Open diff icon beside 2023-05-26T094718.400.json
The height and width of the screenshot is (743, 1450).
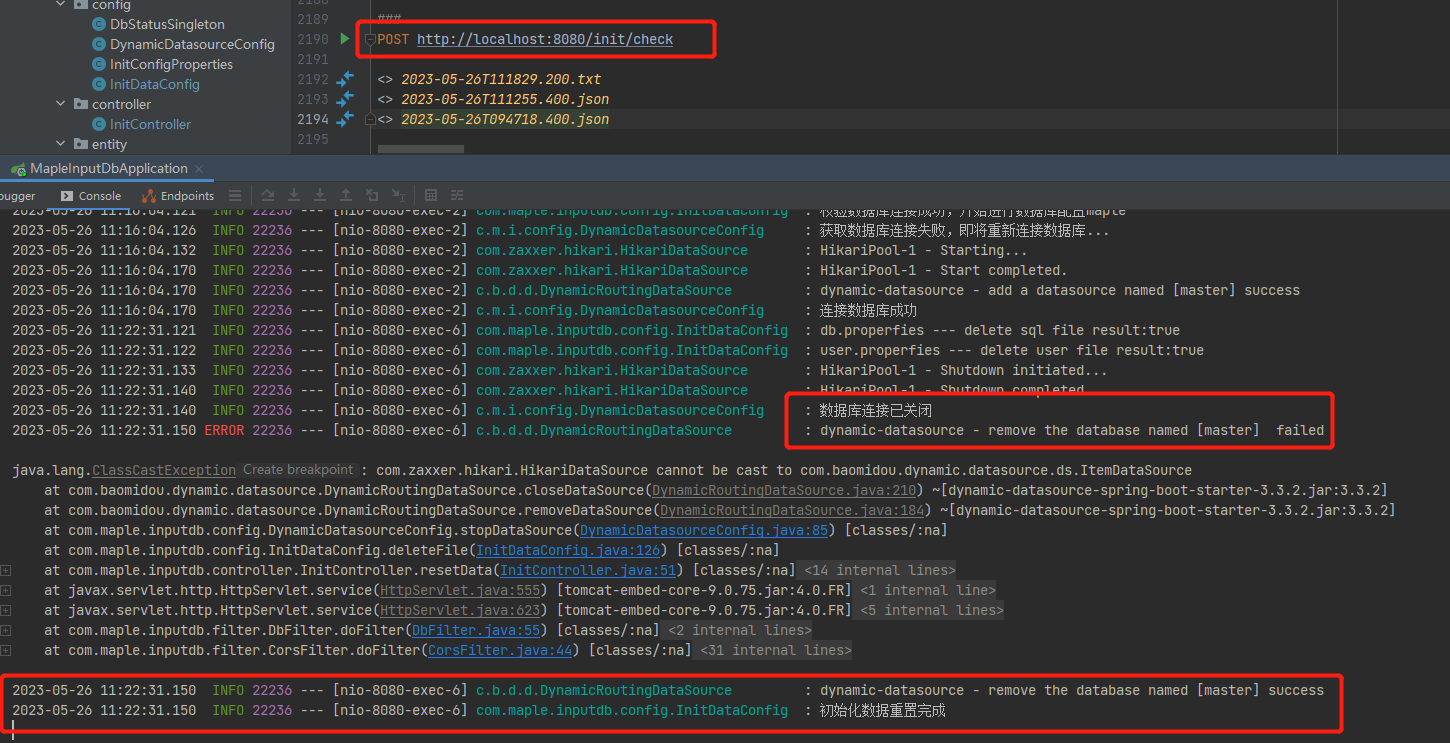(x=345, y=119)
